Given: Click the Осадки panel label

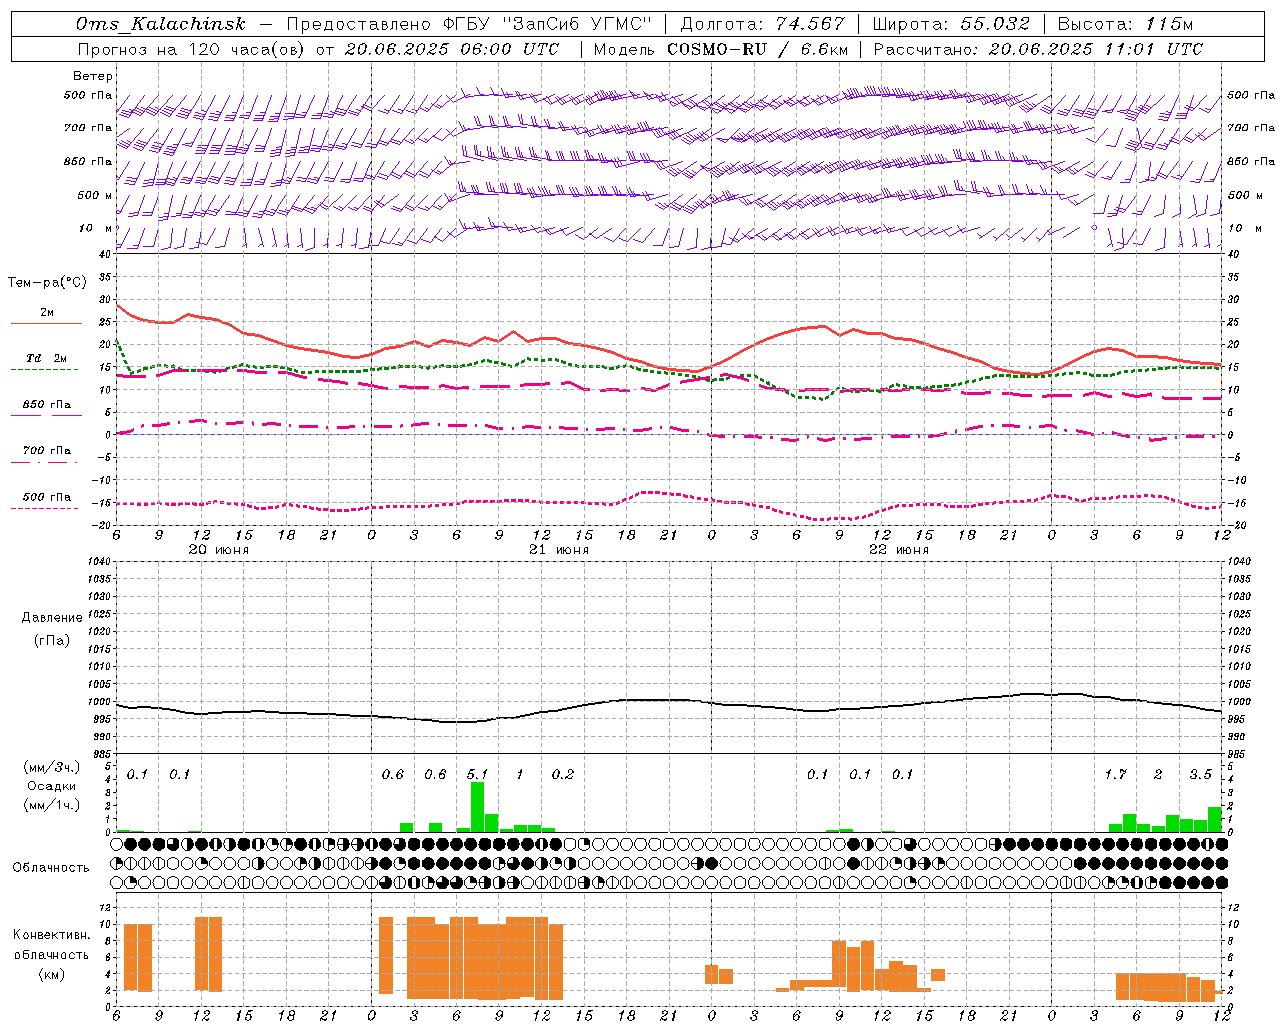Looking at the screenshot, I should click(x=52, y=786).
